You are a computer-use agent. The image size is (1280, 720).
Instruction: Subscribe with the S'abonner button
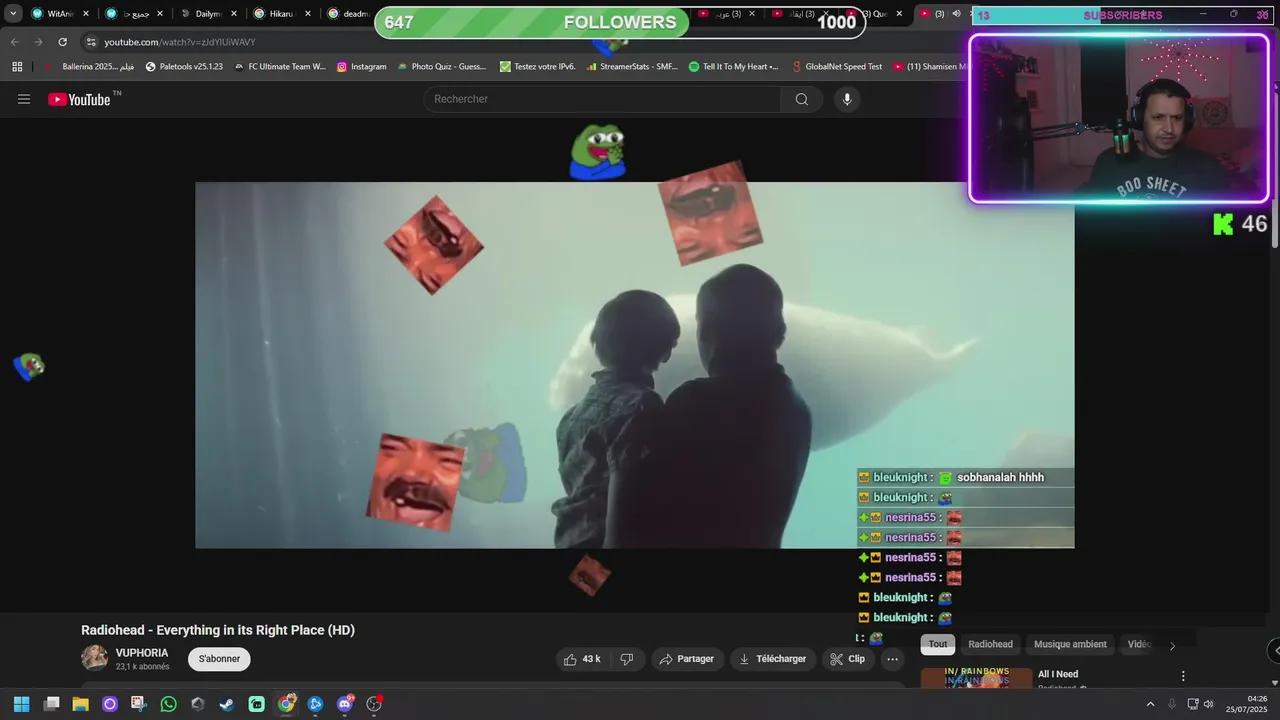click(x=219, y=659)
